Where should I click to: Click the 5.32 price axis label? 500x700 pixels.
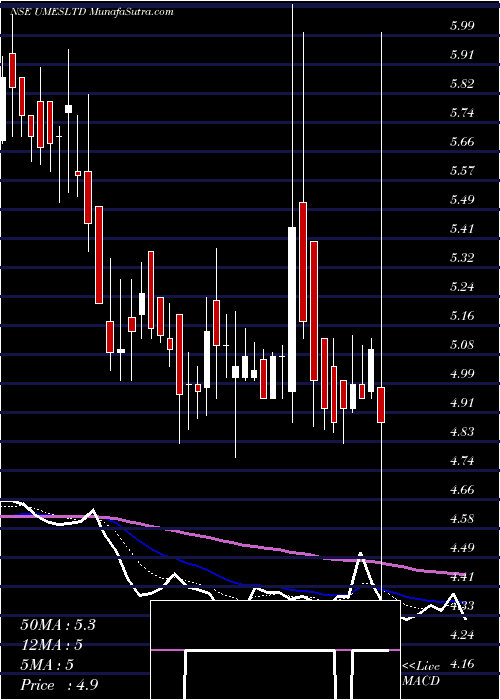(x=462, y=258)
